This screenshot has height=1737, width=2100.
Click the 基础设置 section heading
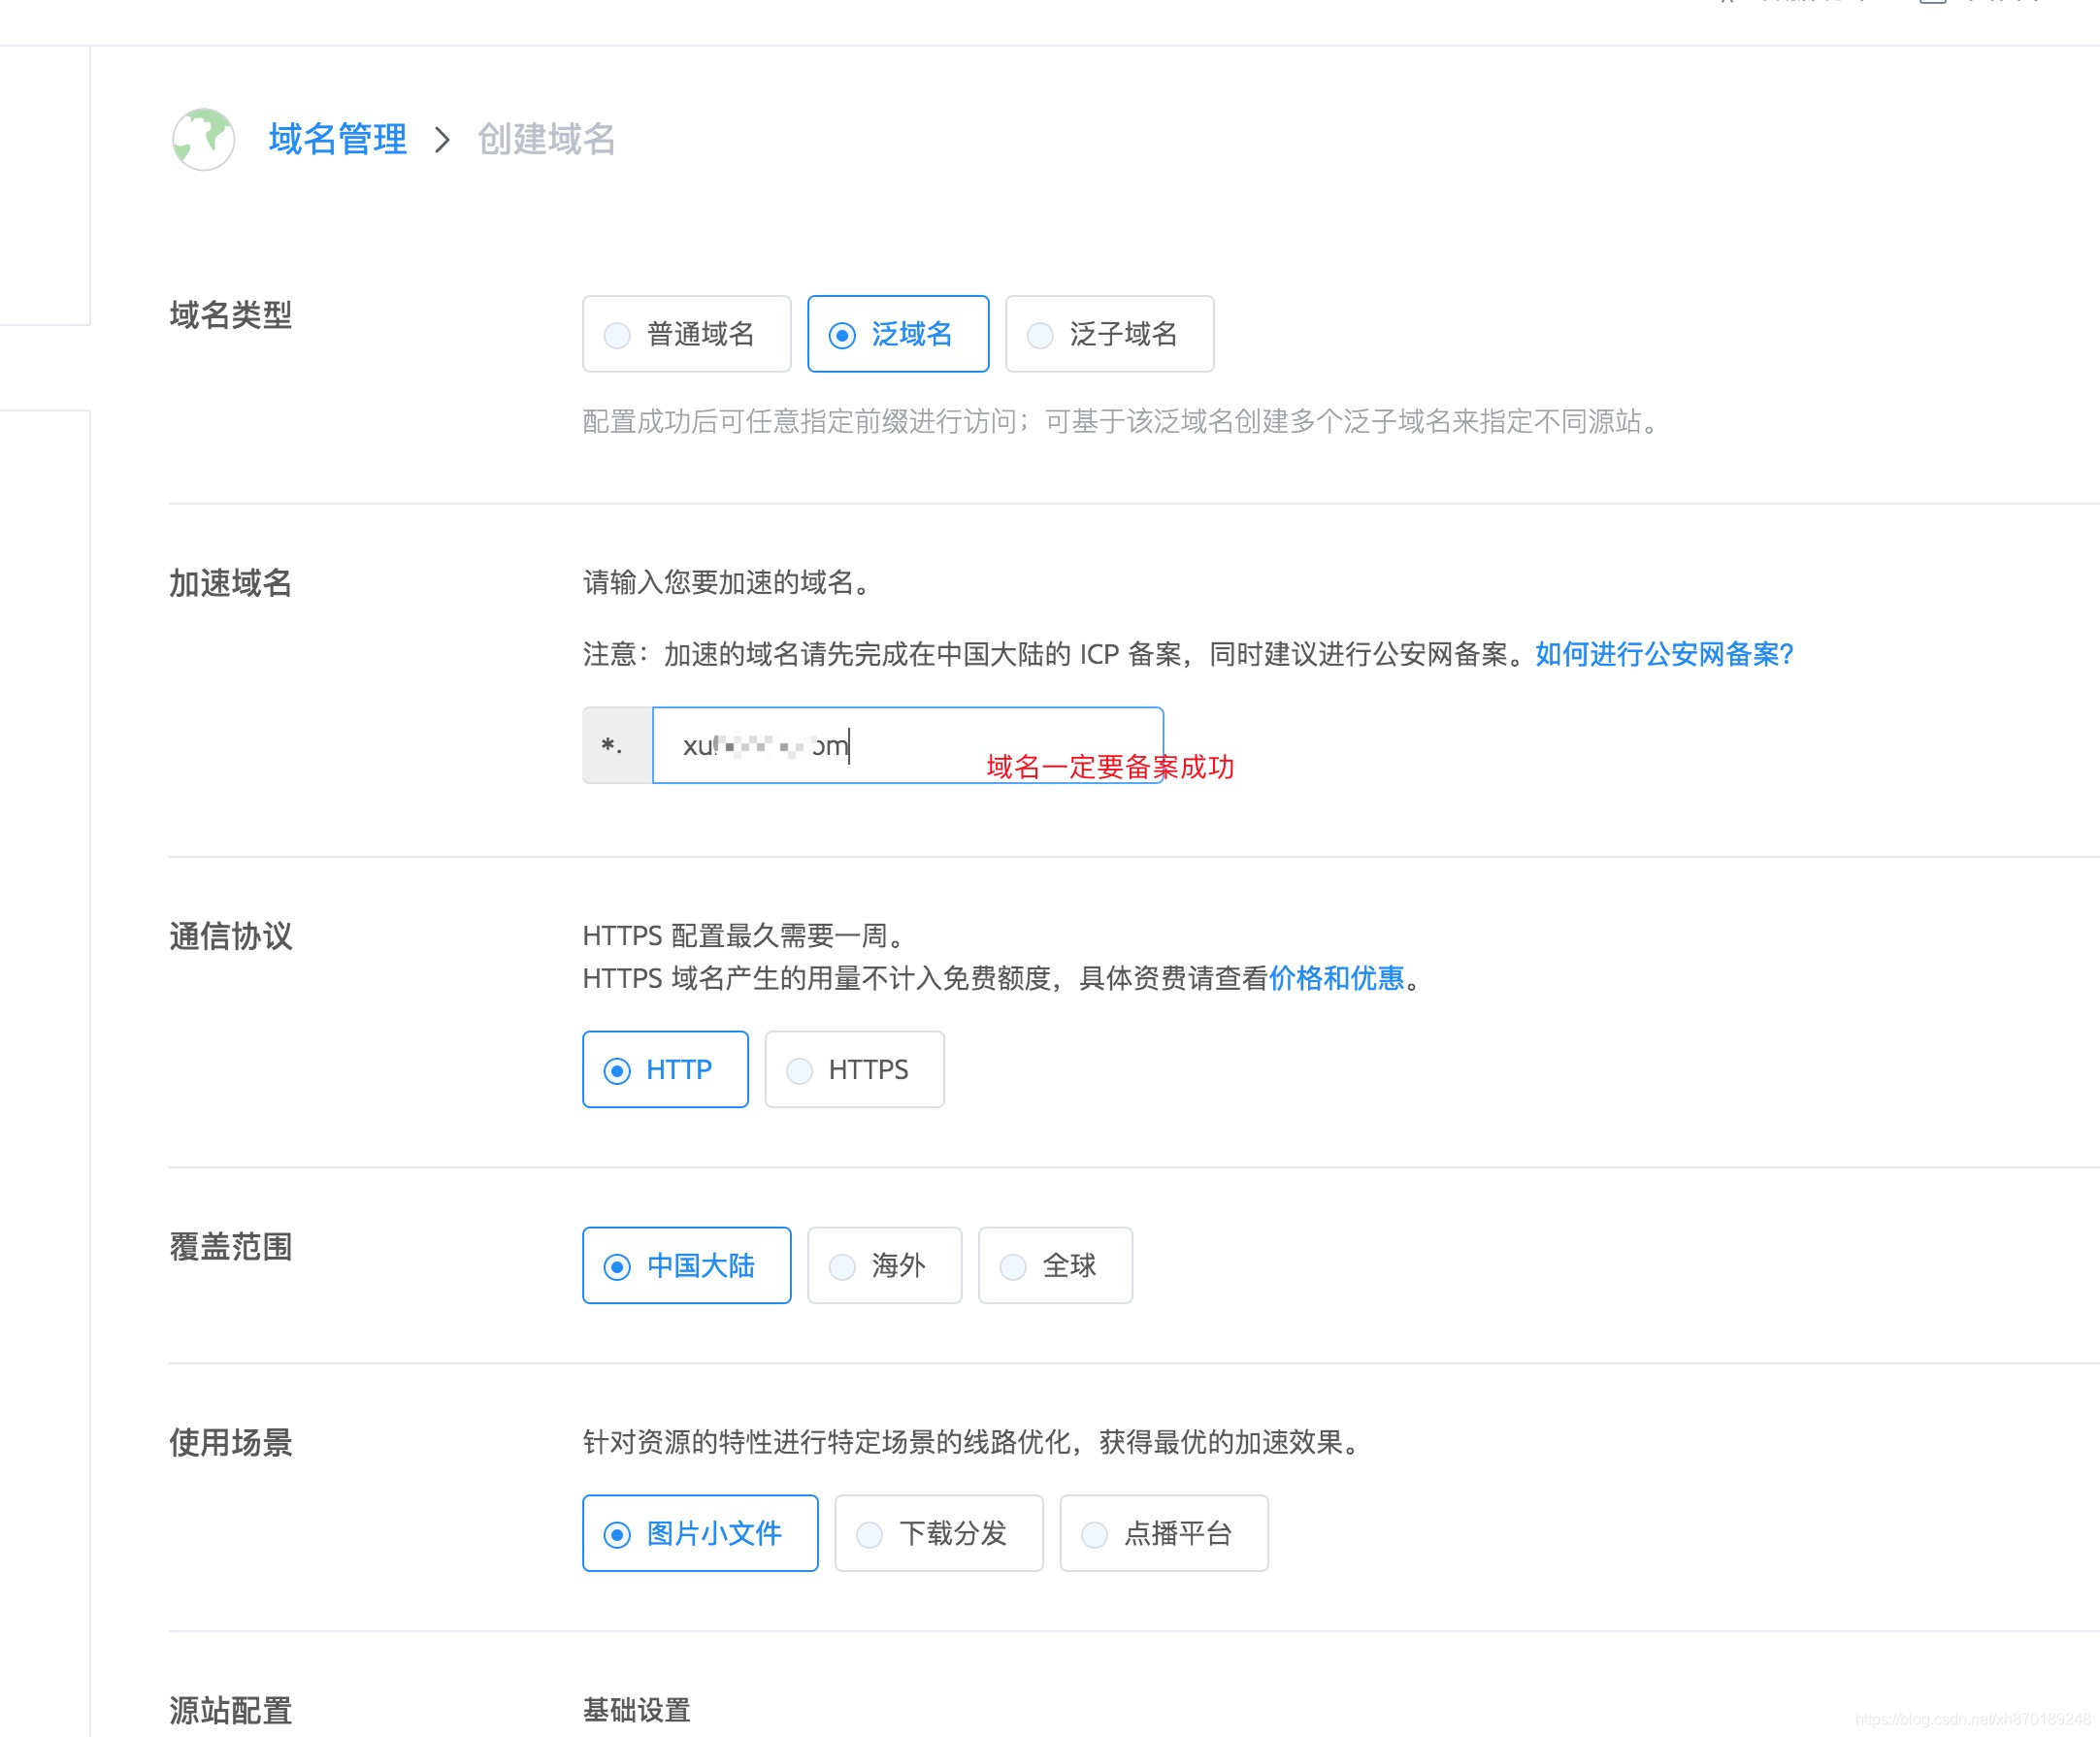point(637,1710)
